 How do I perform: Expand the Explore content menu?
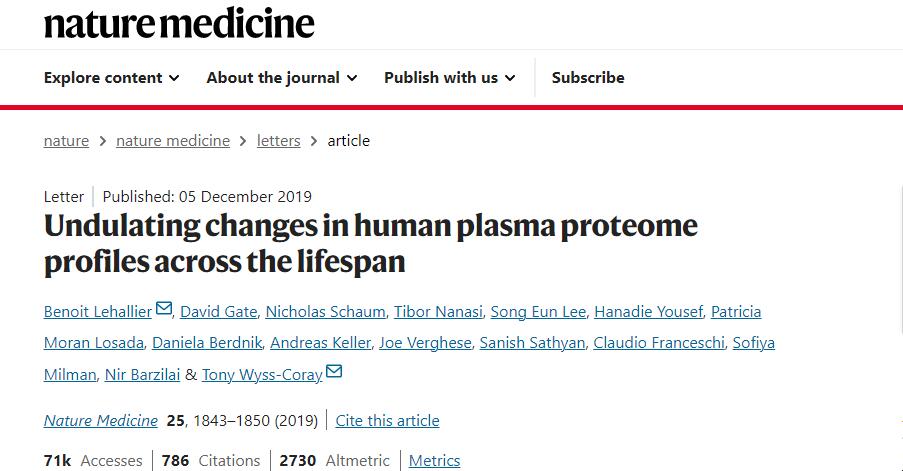click(x=112, y=78)
